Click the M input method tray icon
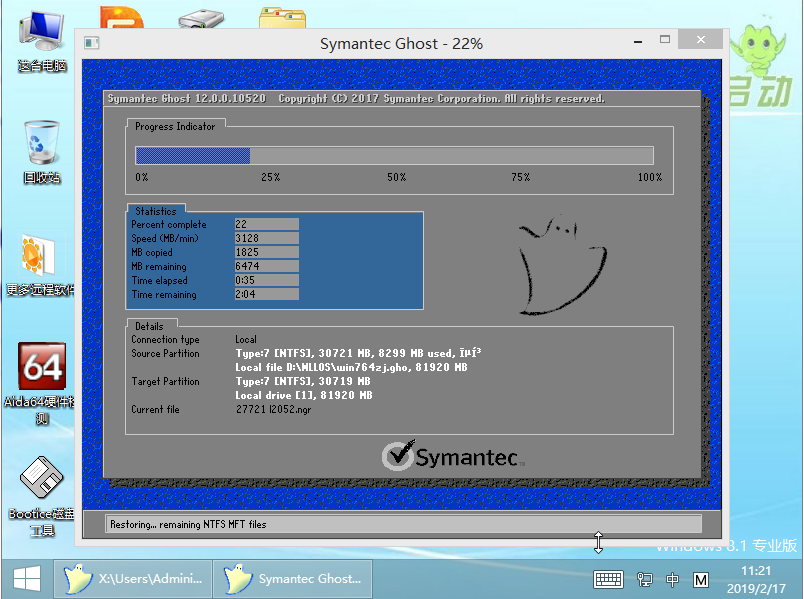The width and height of the screenshot is (804, 599). point(701,579)
